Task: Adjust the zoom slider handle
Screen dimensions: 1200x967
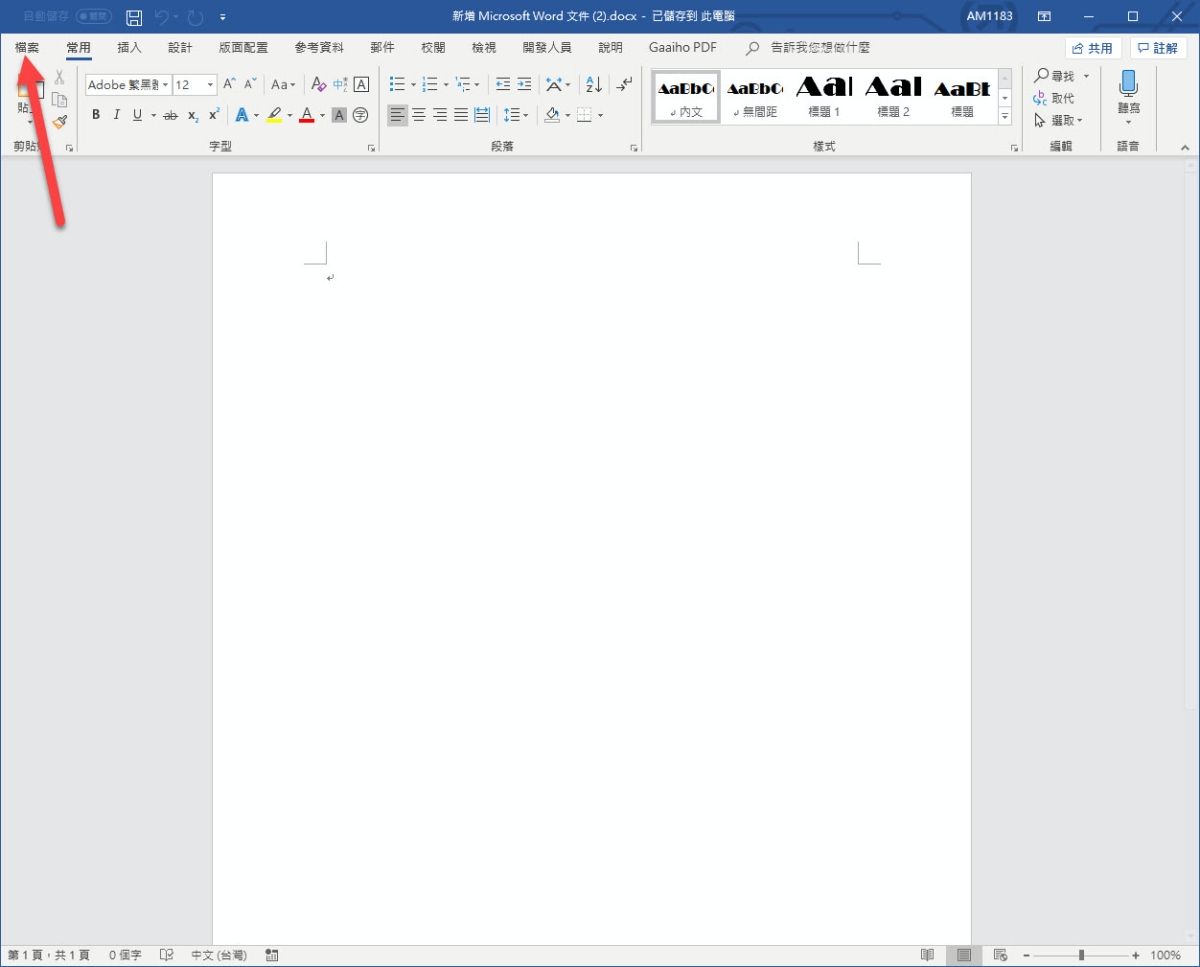Action: [1081, 955]
